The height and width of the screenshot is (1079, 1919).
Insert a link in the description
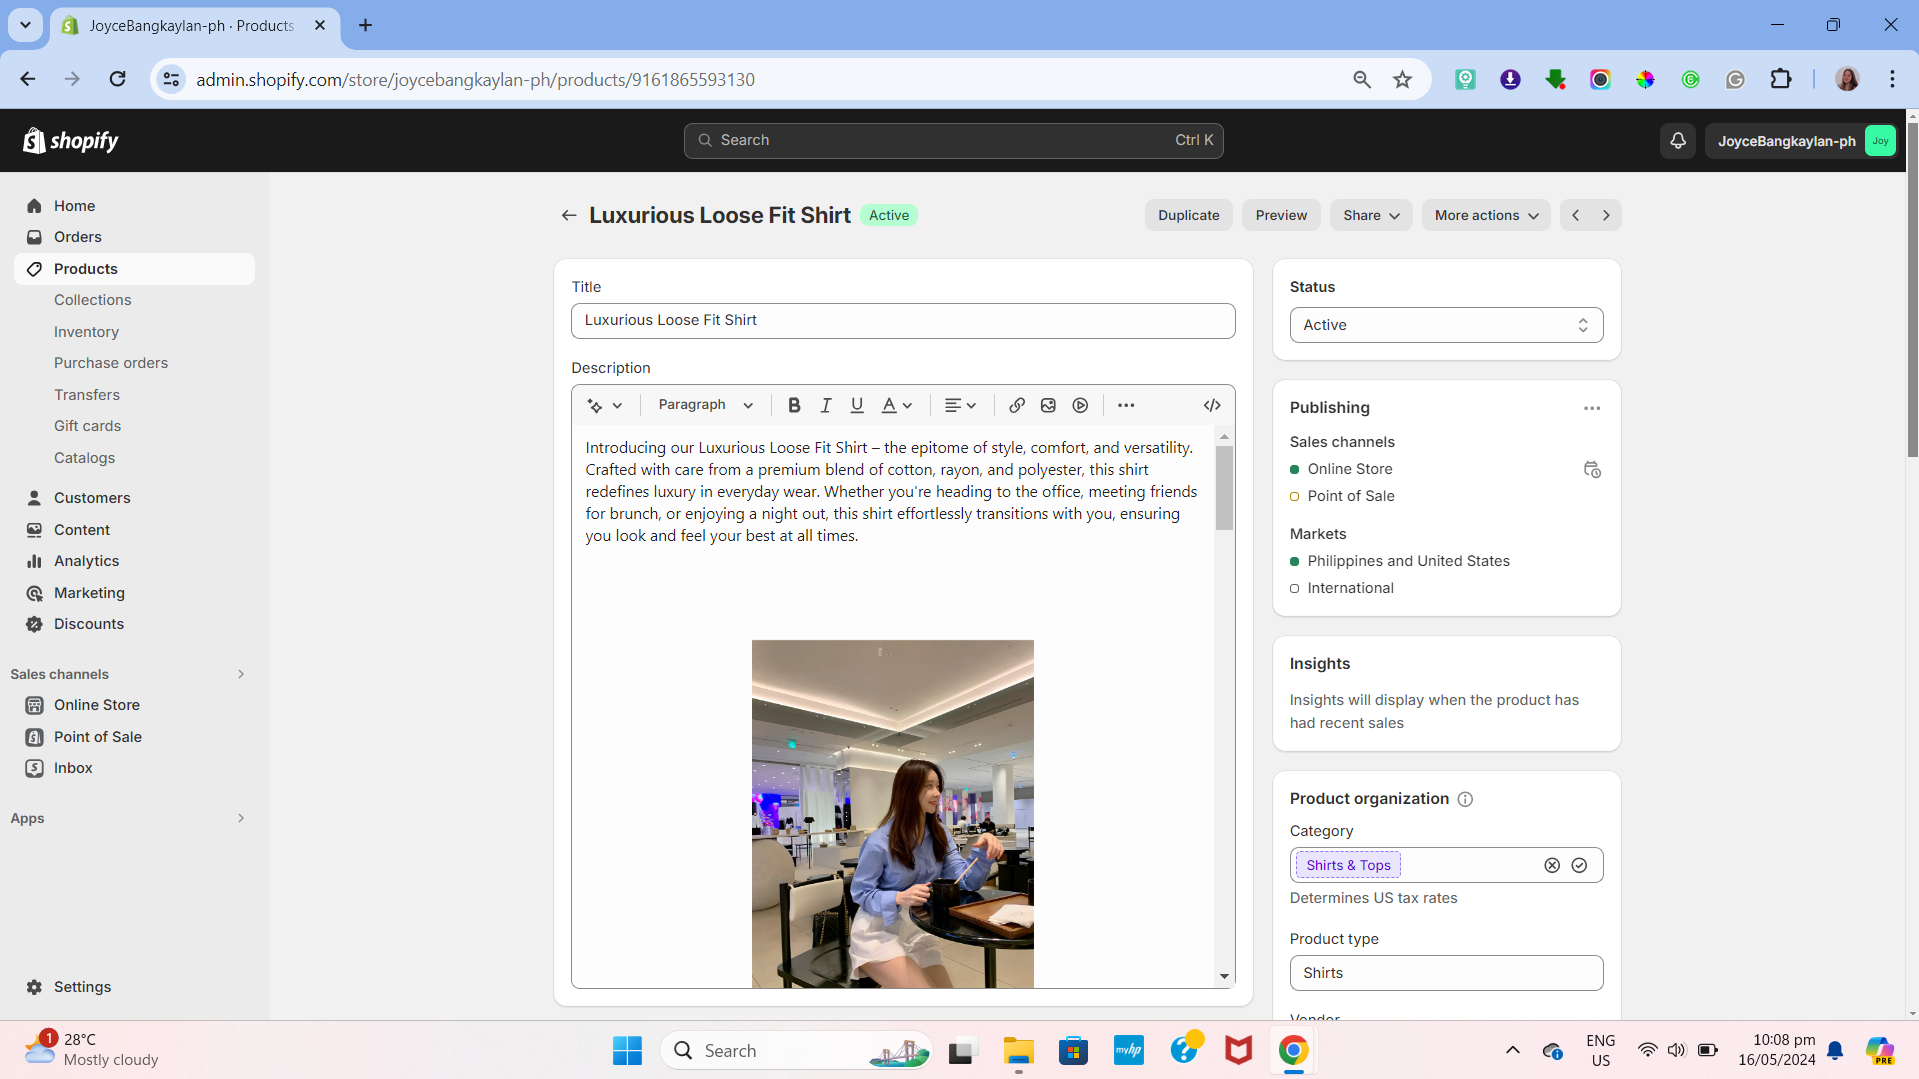pyautogui.click(x=1017, y=405)
